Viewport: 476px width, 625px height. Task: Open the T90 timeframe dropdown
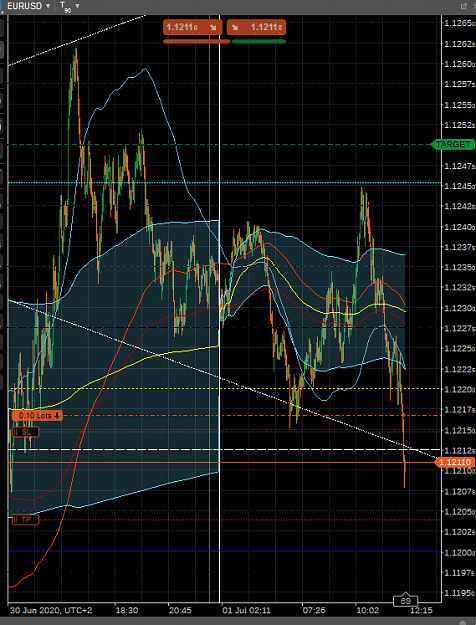click(x=69, y=6)
